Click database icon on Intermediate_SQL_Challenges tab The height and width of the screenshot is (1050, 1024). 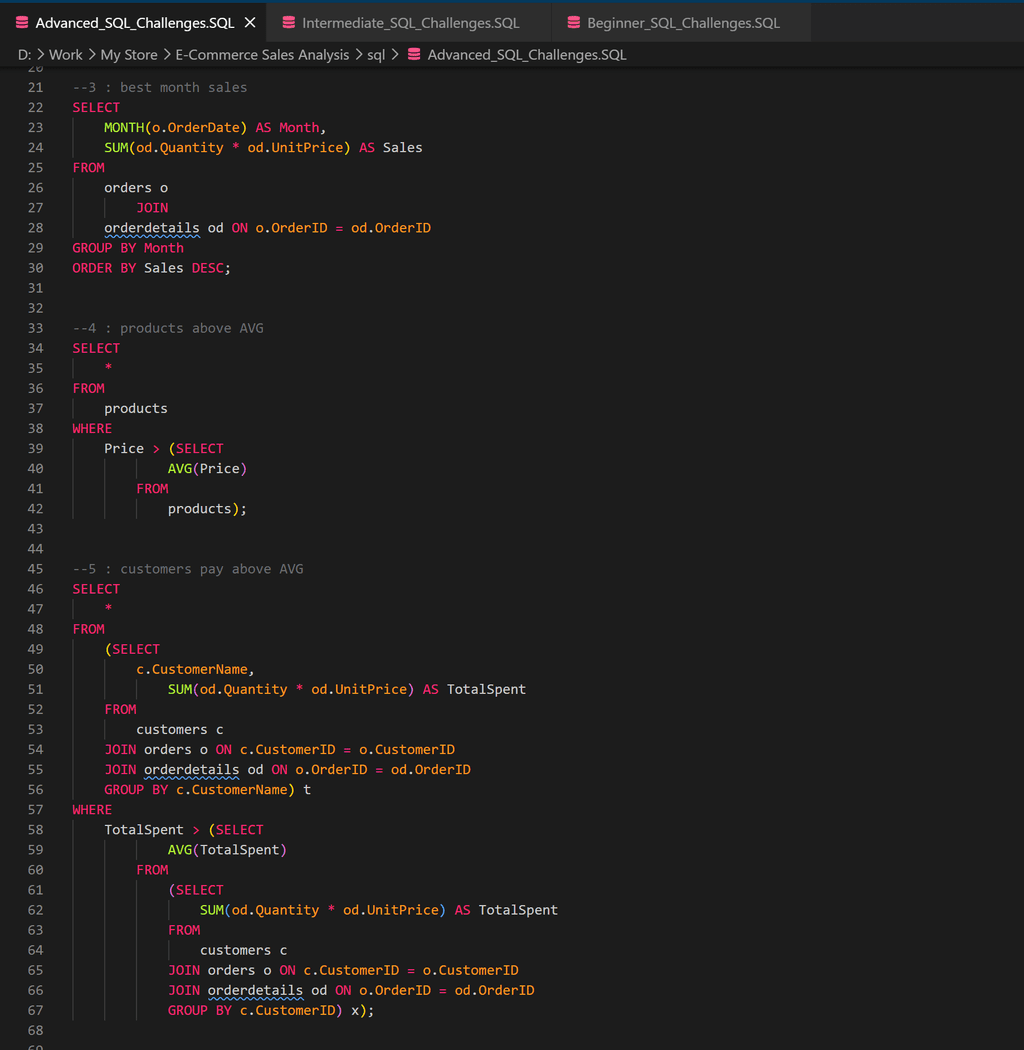point(289,23)
